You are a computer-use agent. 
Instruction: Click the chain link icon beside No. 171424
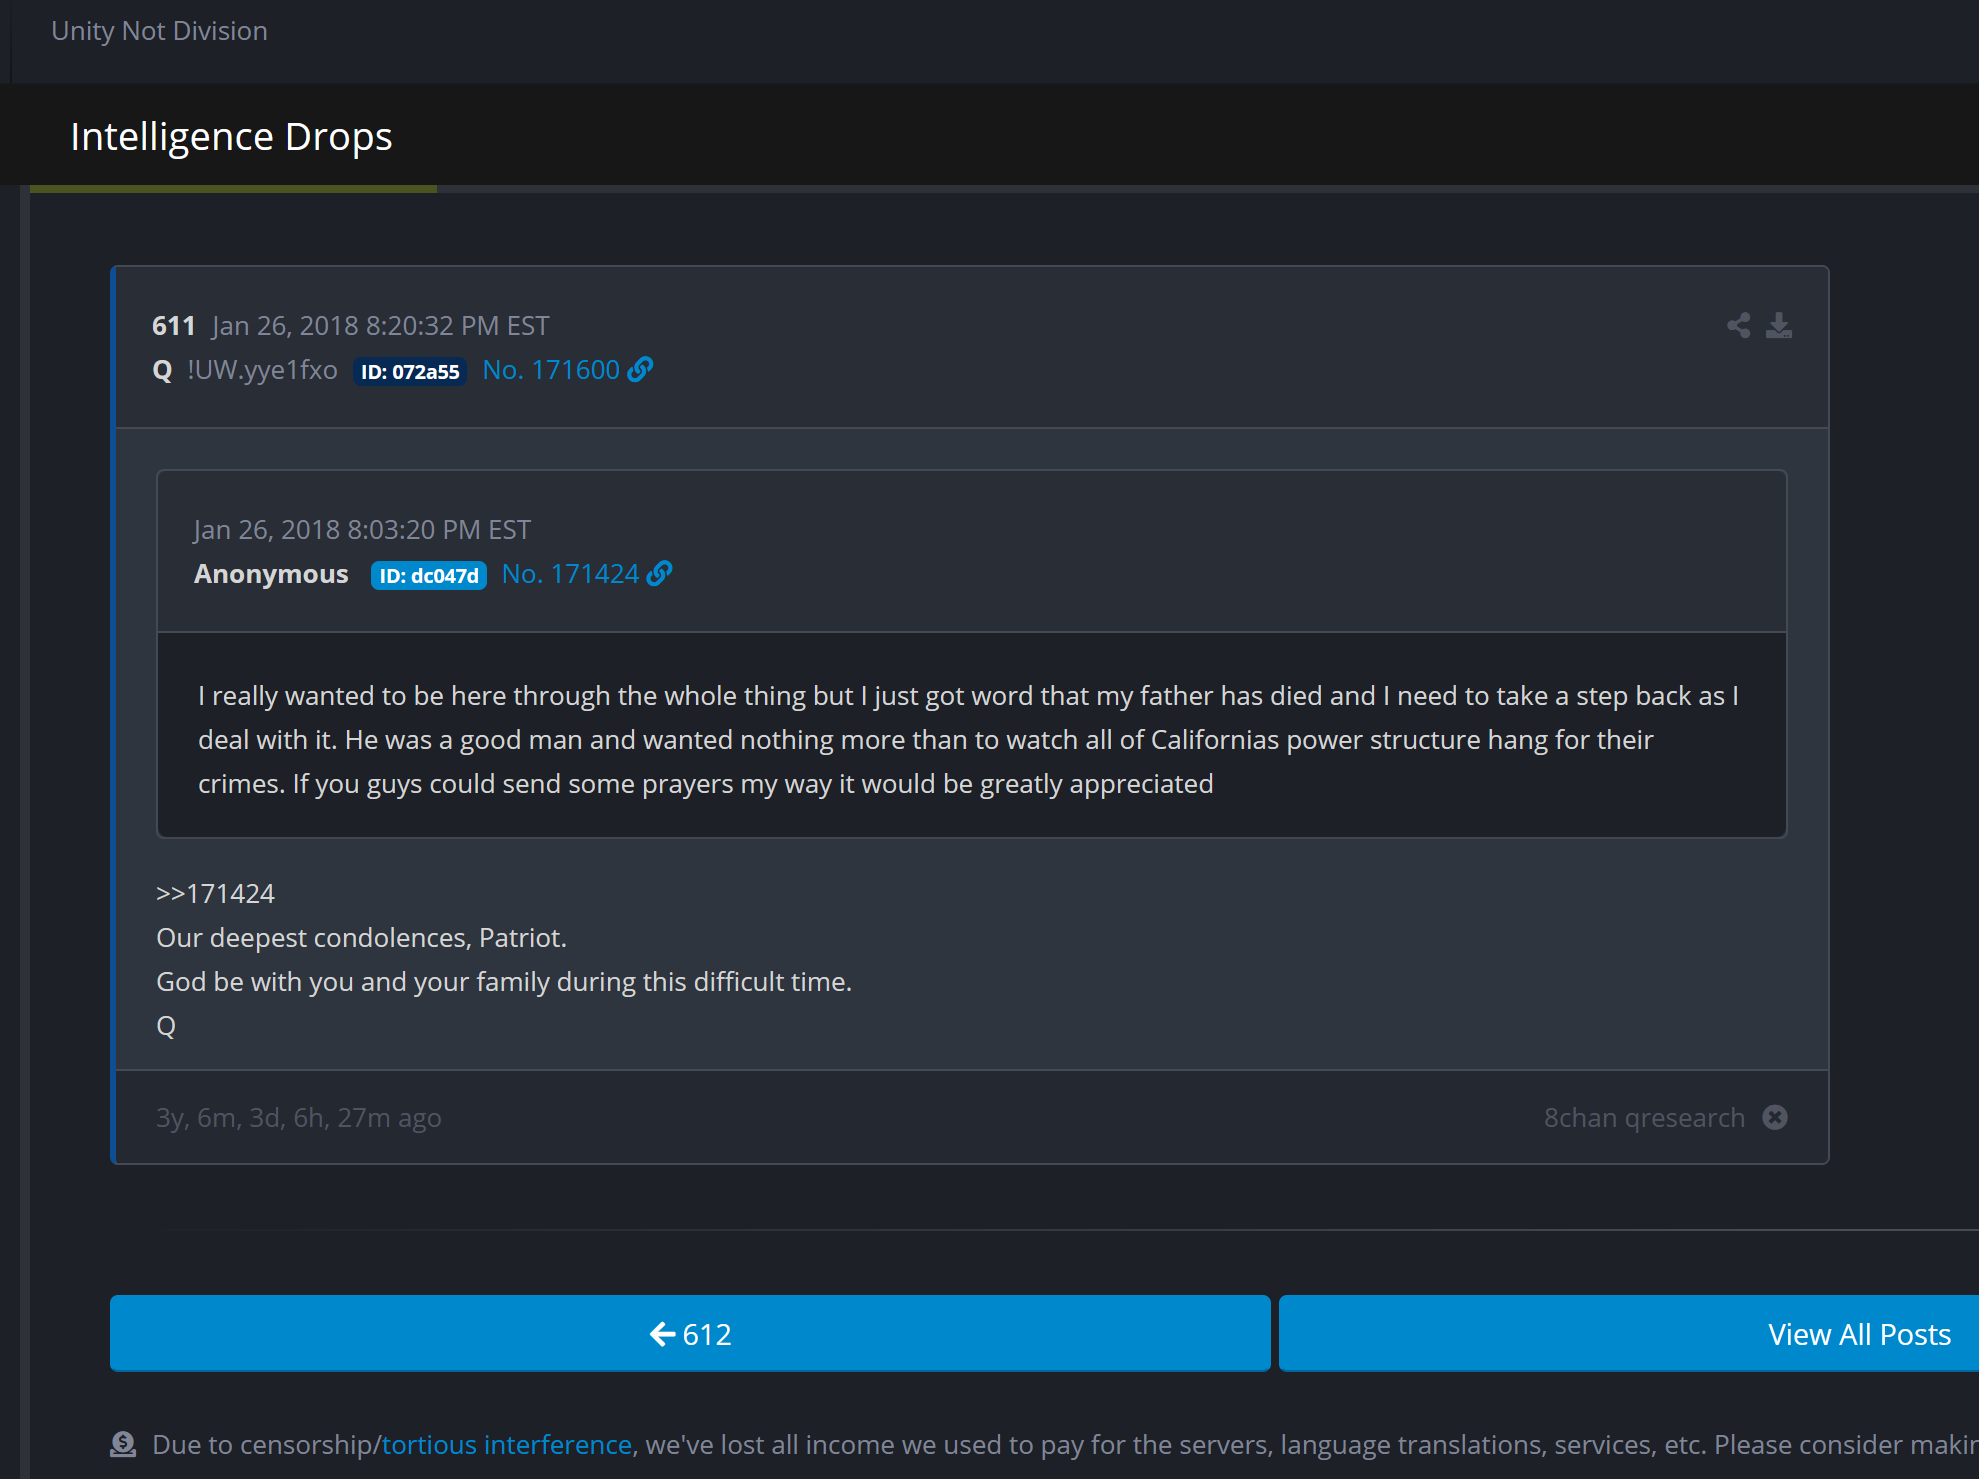pyautogui.click(x=659, y=574)
